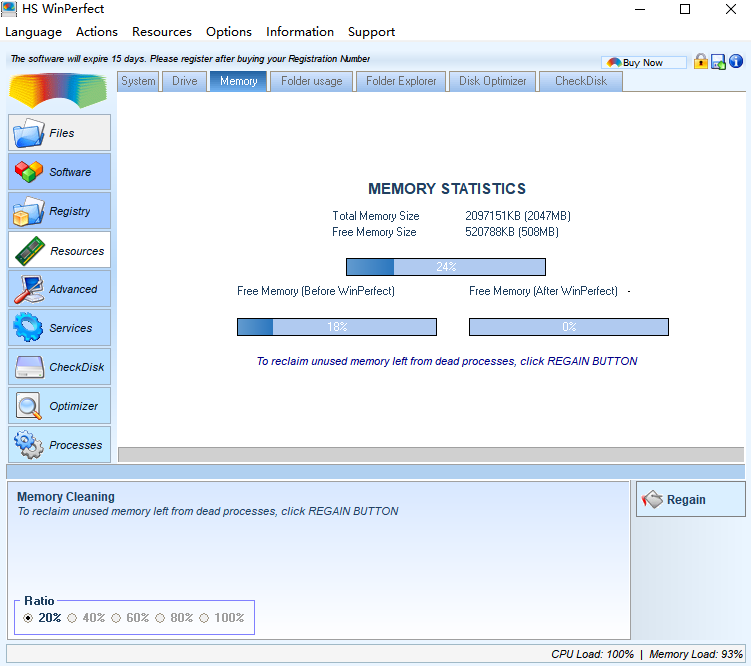Click the 2097151KB (2047MB) total memory value

pos(518,216)
